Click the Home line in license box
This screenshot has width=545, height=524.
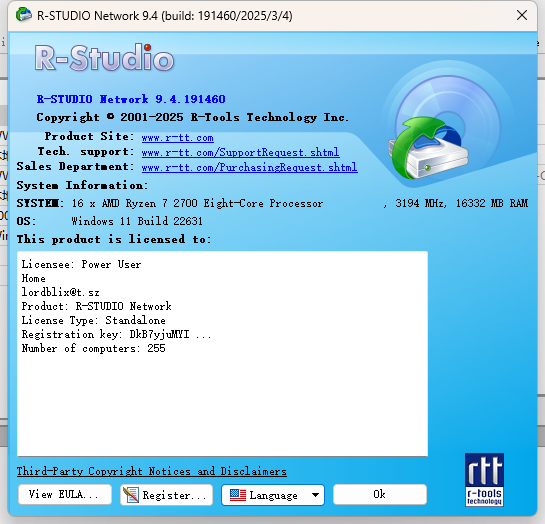pyautogui.click(x=33, y=278)
